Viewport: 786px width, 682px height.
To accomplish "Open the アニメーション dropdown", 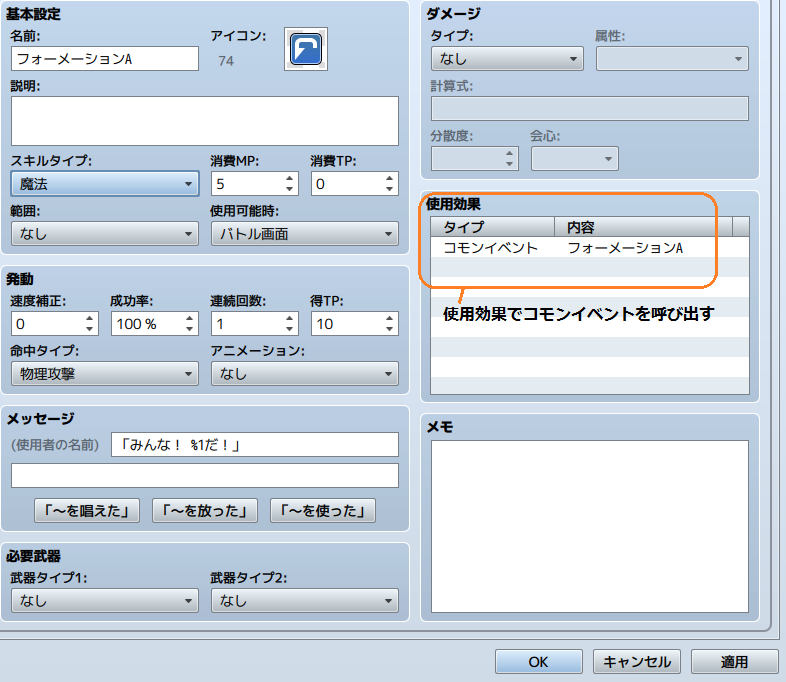I will pos(305,373).
